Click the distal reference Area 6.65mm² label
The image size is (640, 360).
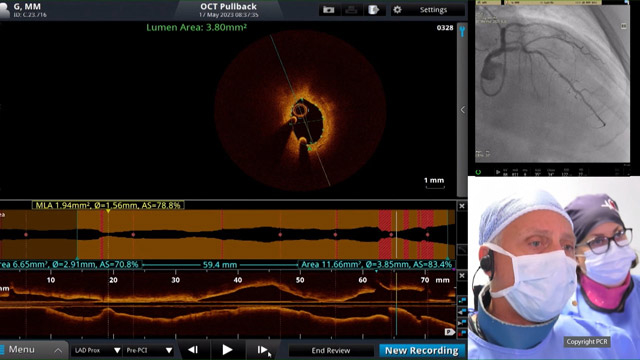71,264
